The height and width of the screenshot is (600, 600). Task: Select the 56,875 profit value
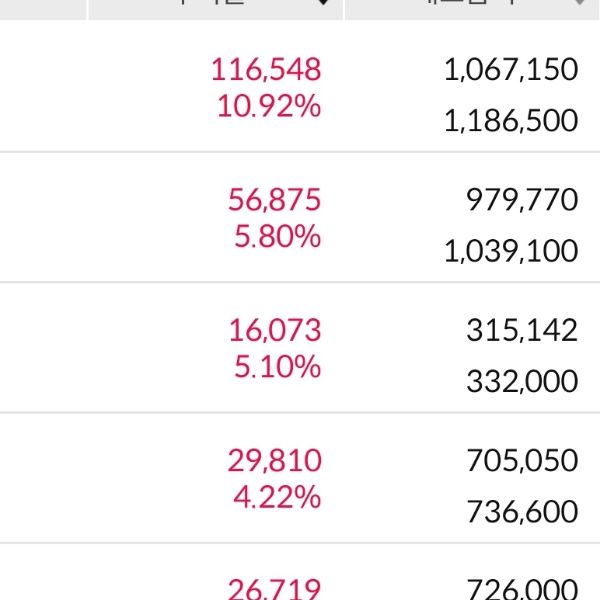click(275, 200)
